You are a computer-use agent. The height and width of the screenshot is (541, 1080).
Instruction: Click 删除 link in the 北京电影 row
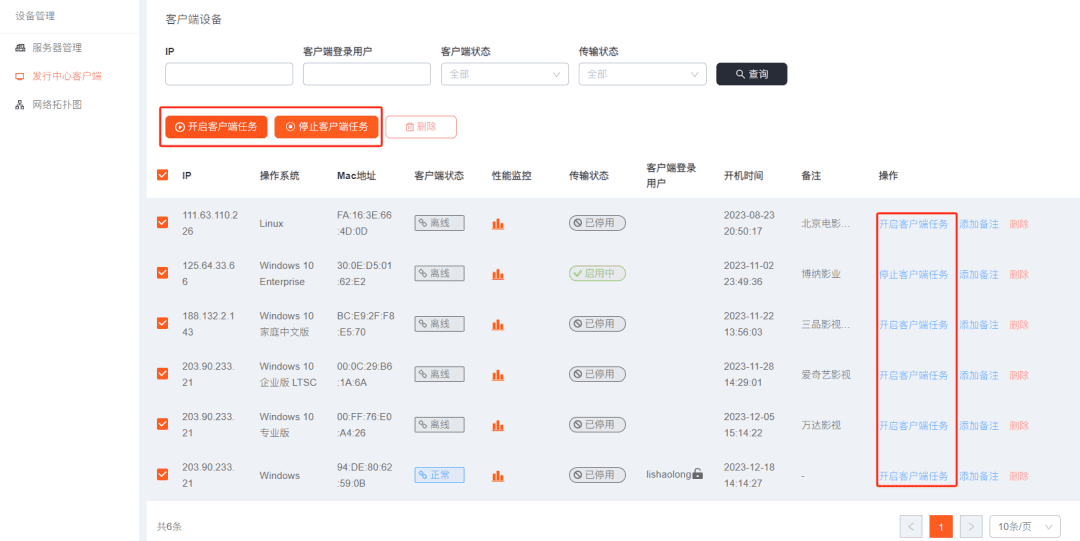(x=1019, y=224)
